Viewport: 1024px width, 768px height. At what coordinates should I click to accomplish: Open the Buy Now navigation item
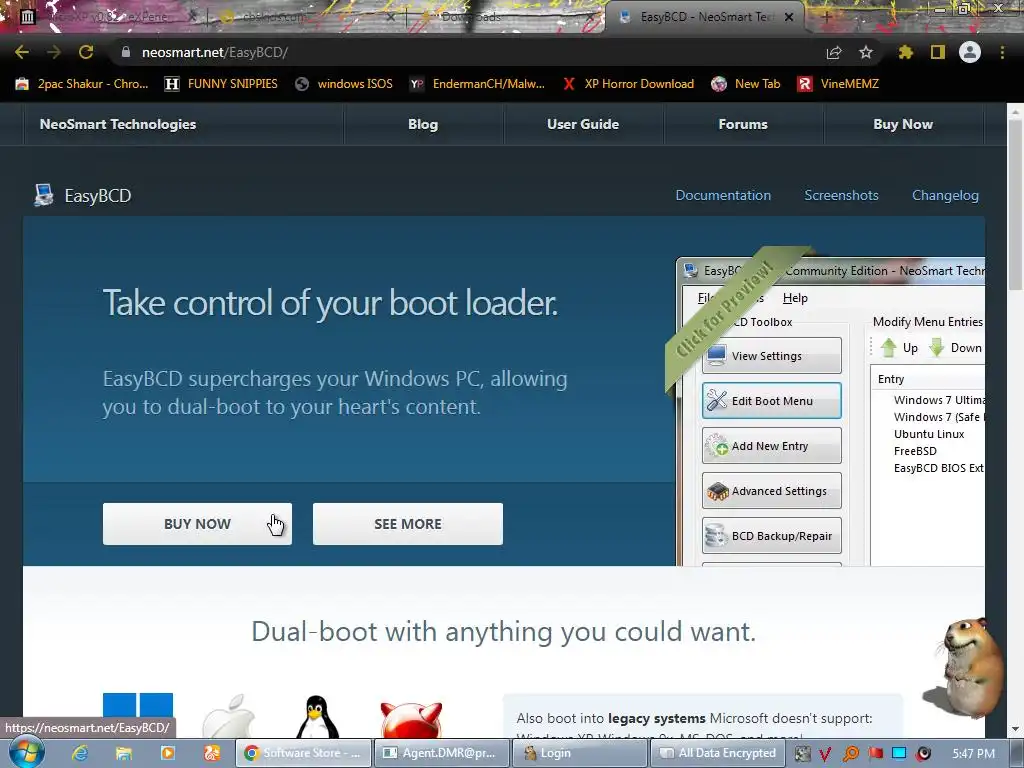[x=903, y=124]
